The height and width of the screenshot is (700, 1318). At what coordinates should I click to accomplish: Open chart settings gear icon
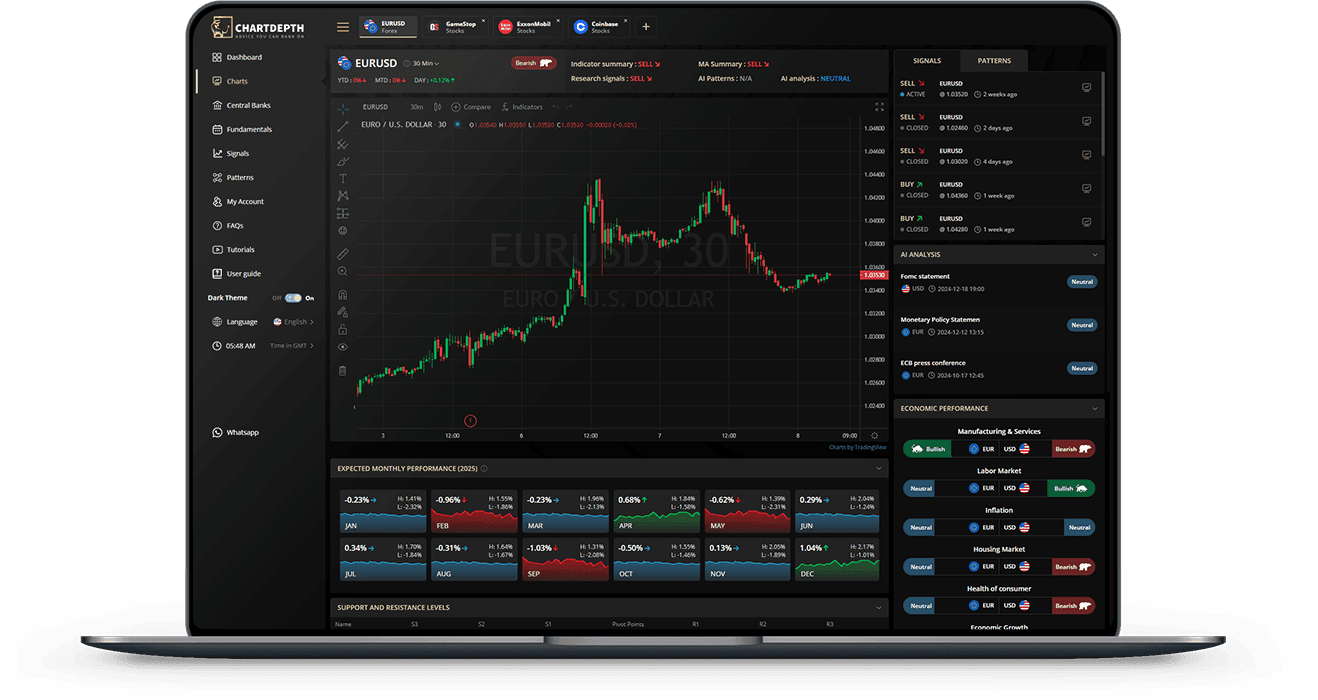pyautogui.click(x=875, y=435)
